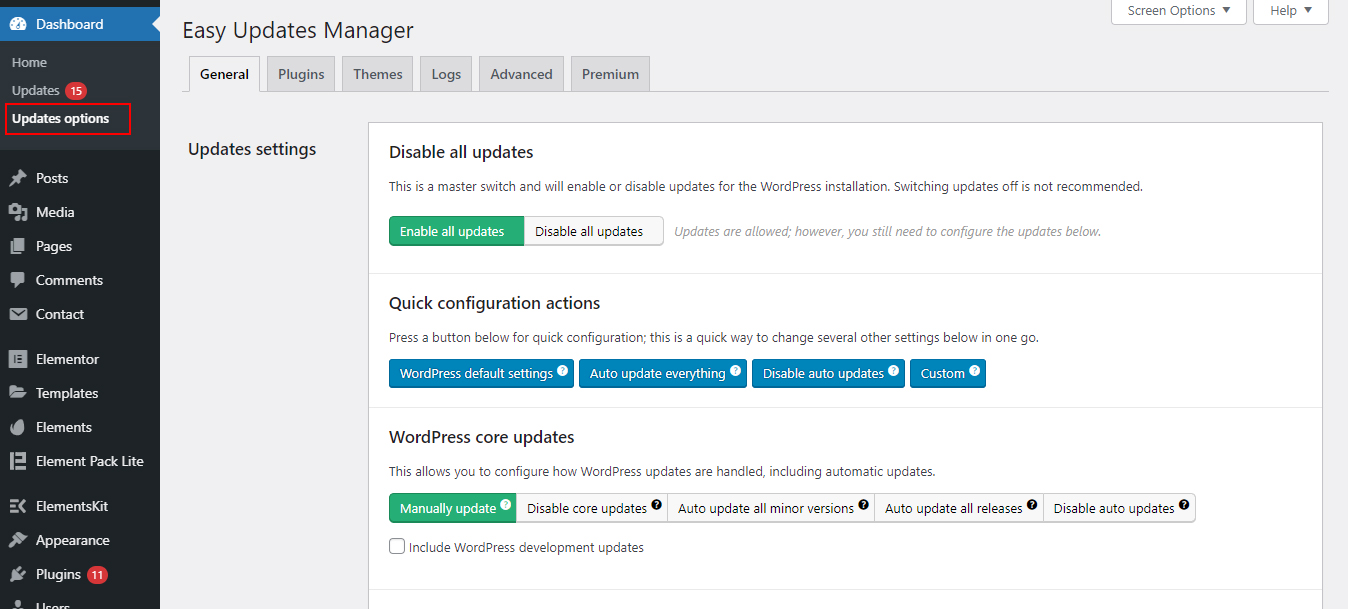Screen dimensions: 1348x609
Task: Click help icon on Auto update all minor versions
Action: 864,505
